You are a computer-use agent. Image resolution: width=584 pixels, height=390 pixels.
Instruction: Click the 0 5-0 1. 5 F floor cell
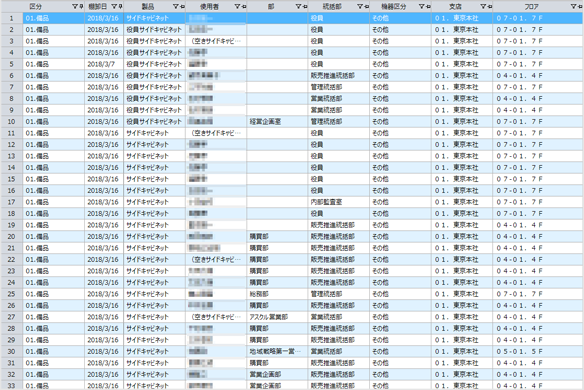pos(538,351)
